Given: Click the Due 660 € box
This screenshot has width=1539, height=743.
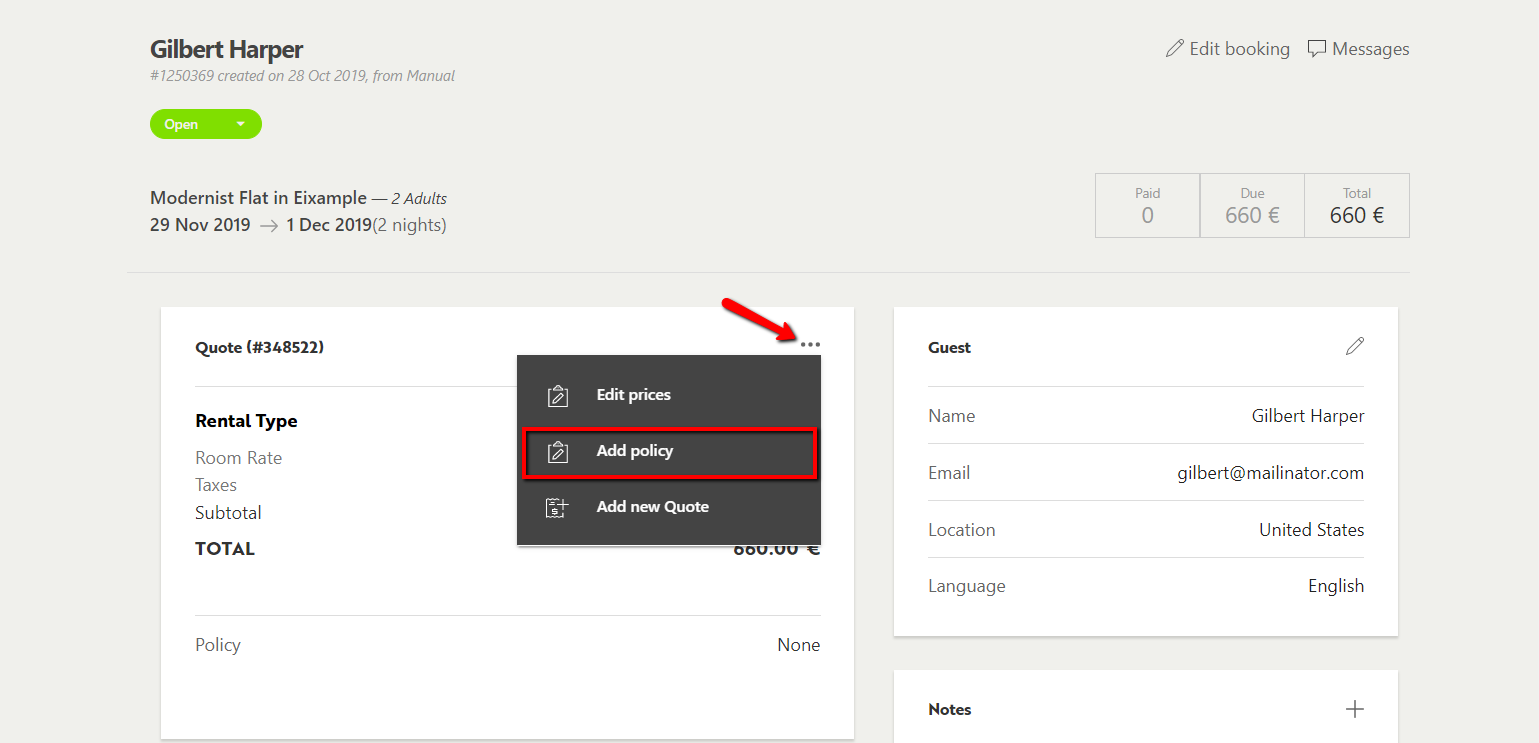Looking at the screenshot, I should pyautogui.click(x=1252, y=205).
